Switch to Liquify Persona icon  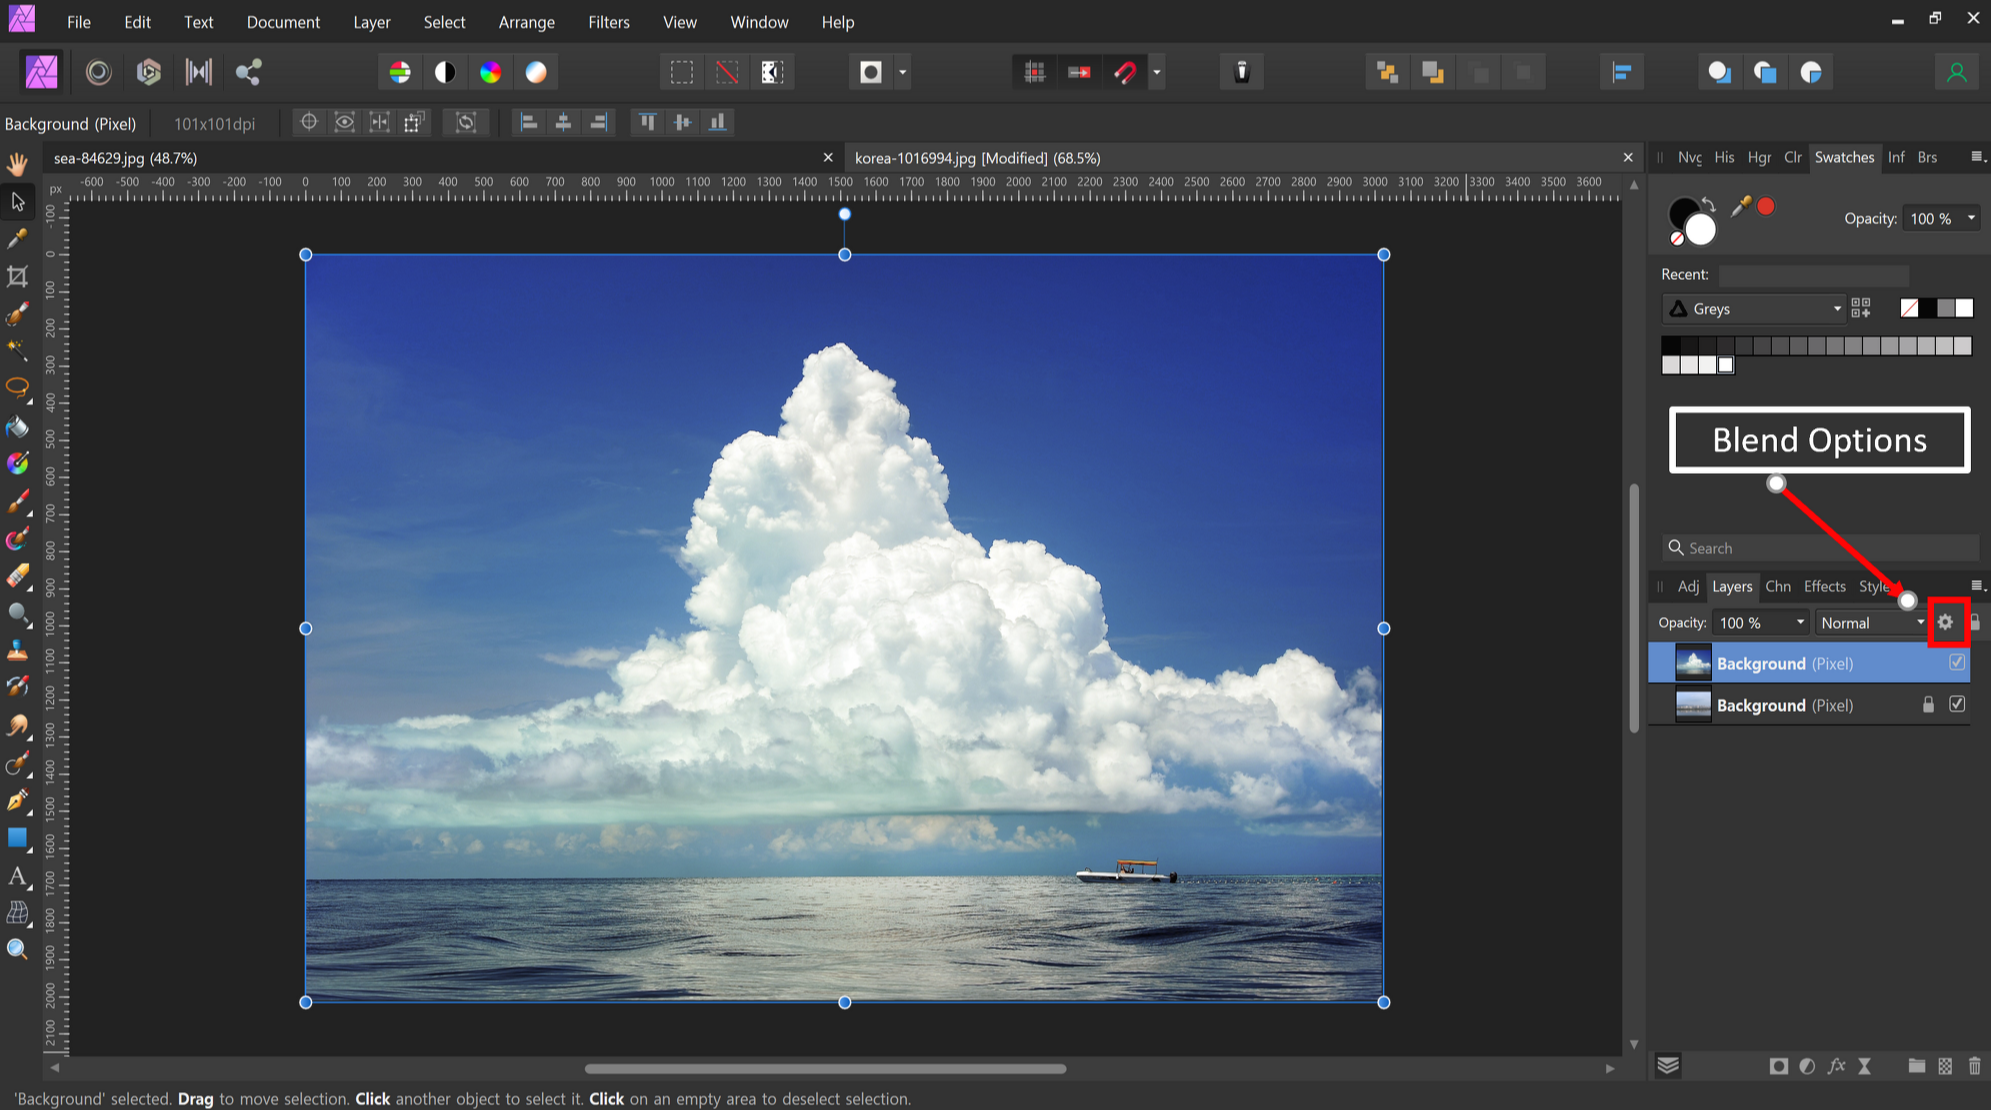98,72
